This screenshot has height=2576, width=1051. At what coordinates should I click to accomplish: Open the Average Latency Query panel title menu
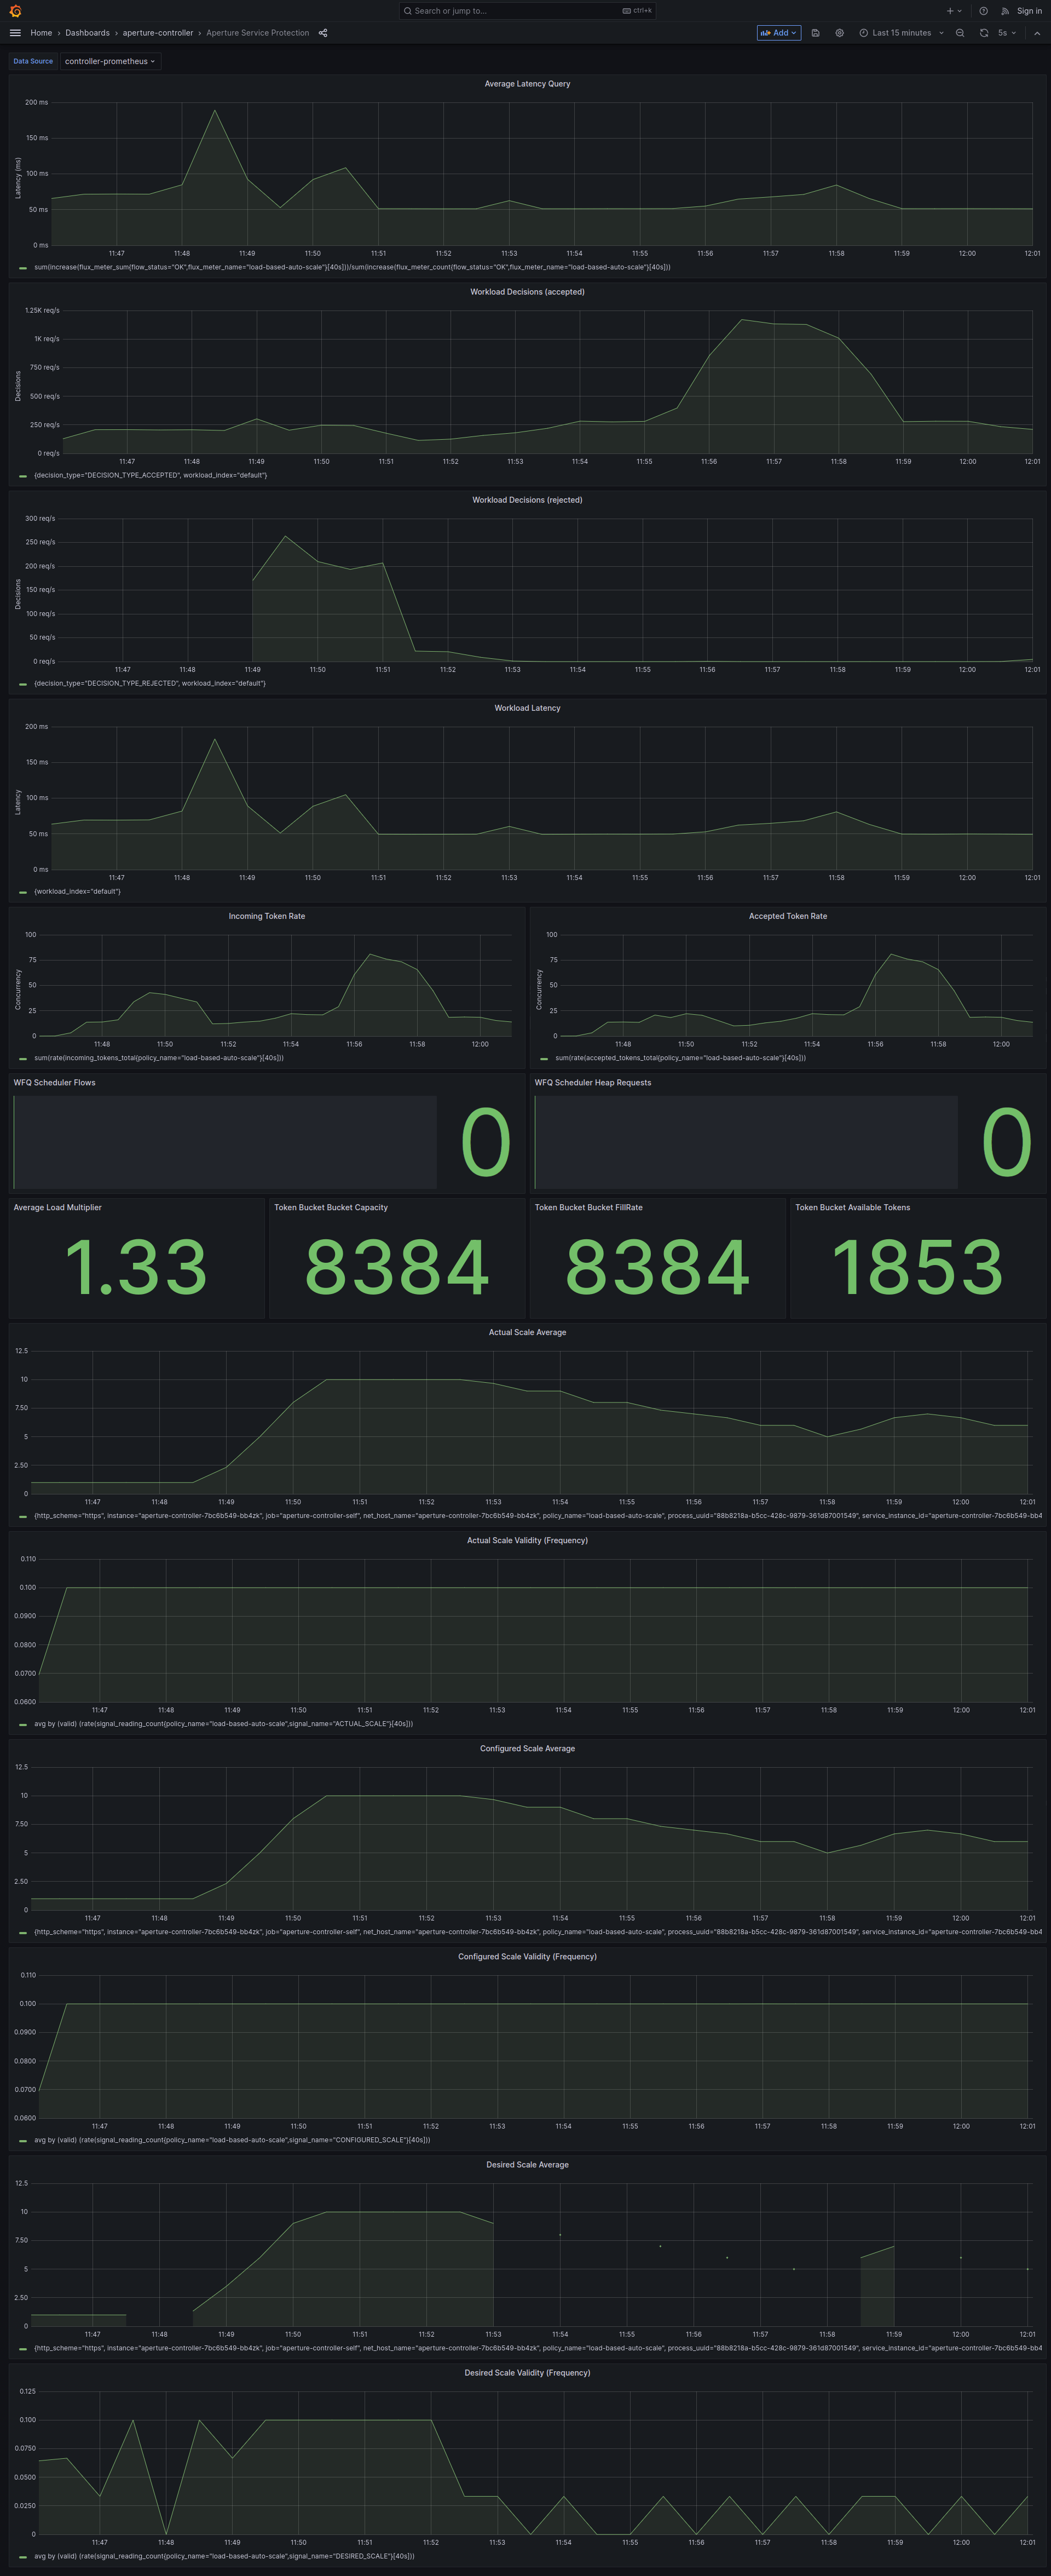(x=527, y=84)
